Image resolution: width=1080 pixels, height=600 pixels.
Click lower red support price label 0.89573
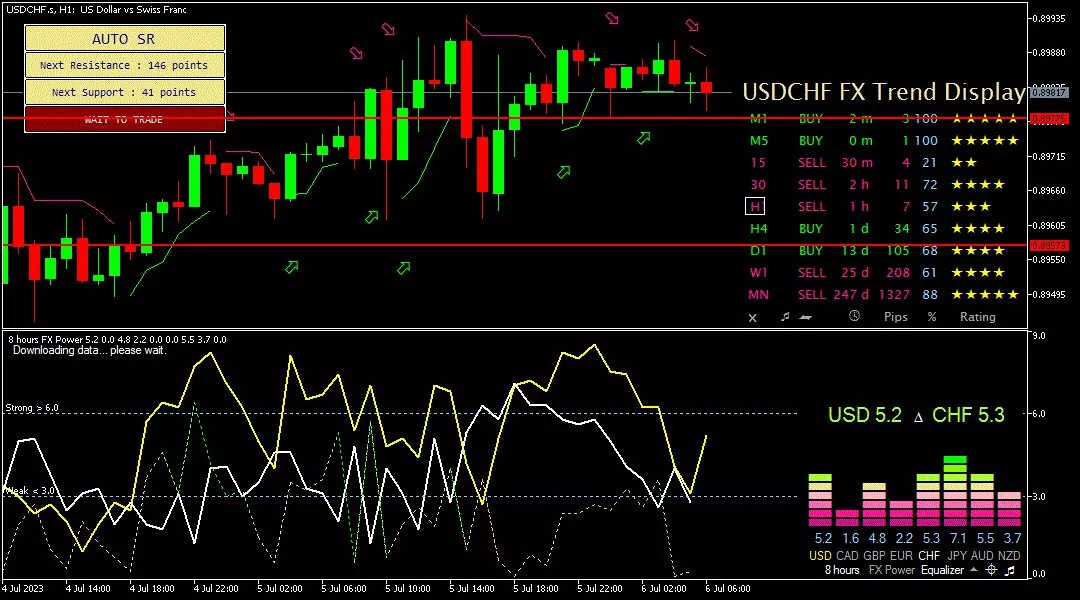(x=1049, y=245)
